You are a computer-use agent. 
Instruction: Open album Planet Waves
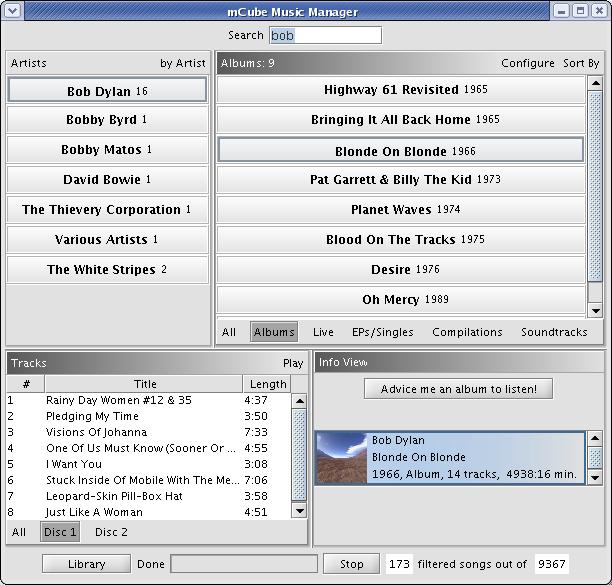point(401,210)
